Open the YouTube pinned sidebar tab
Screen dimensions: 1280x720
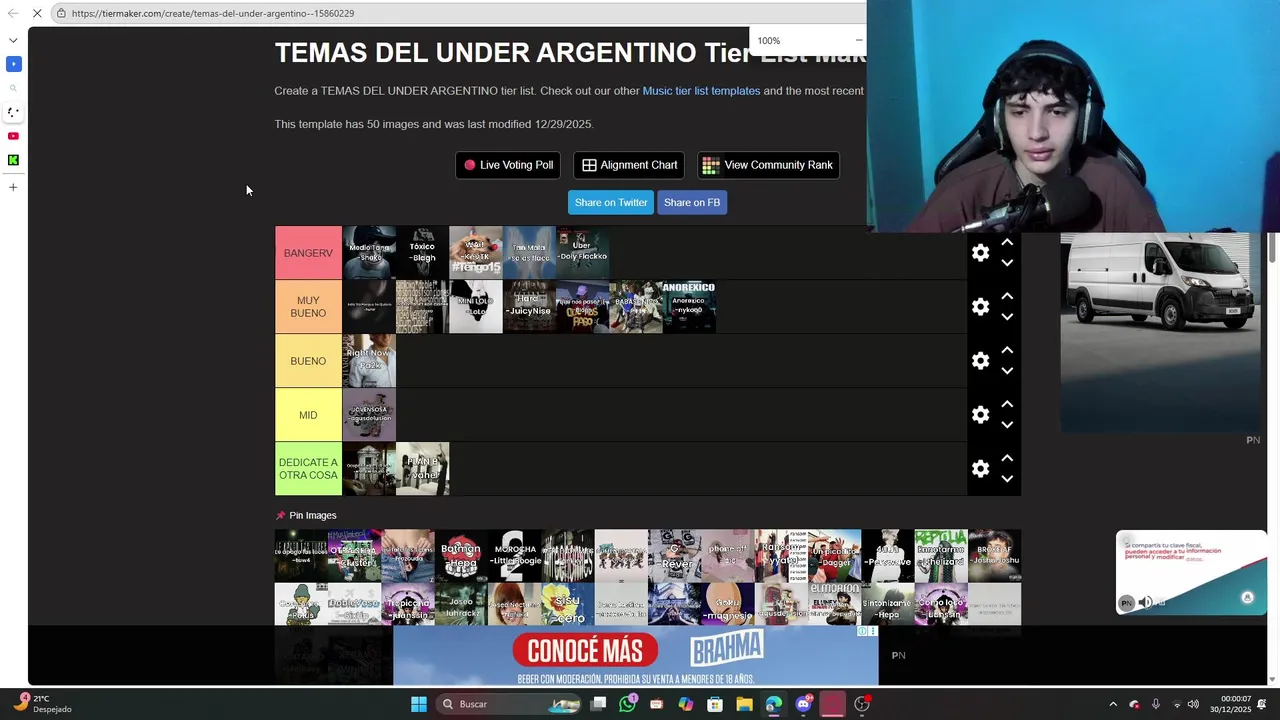13,136
